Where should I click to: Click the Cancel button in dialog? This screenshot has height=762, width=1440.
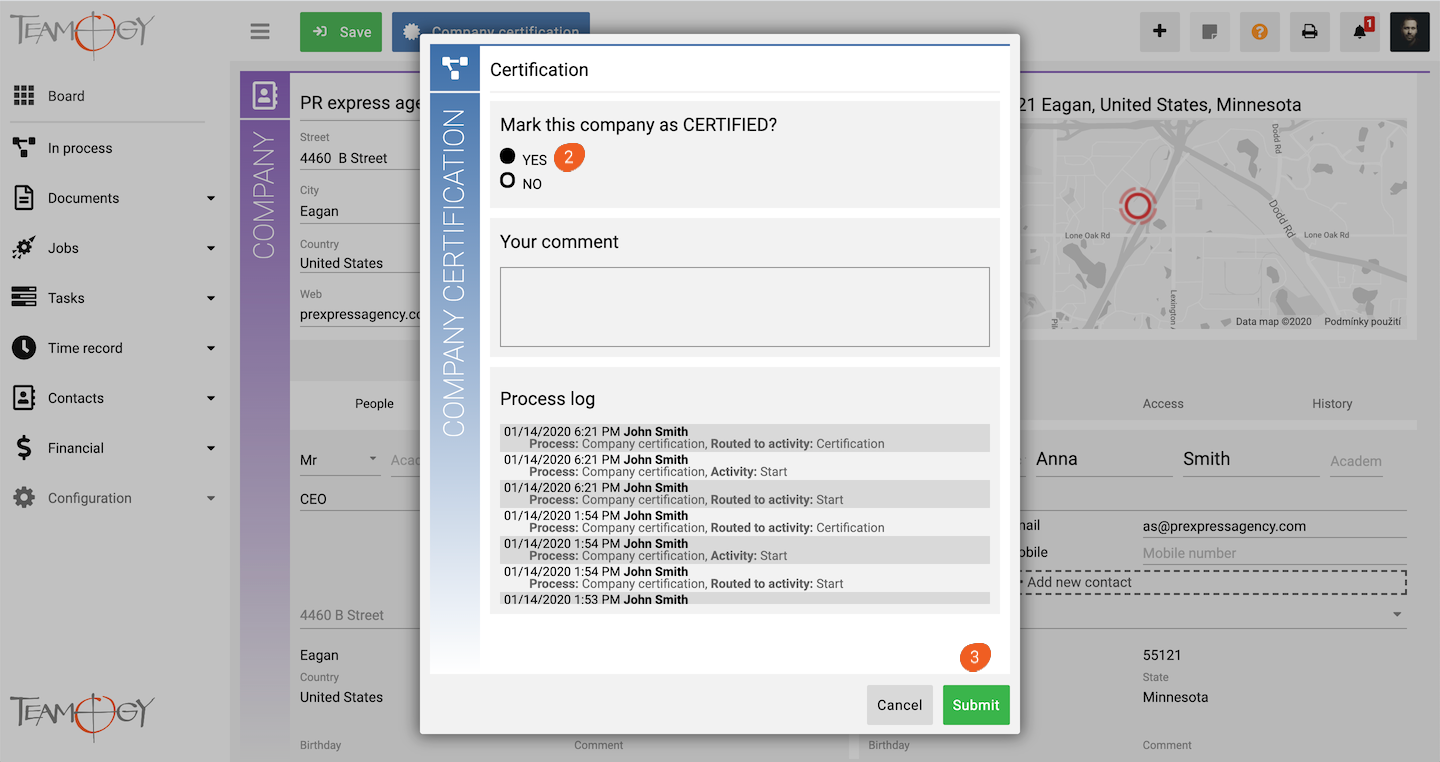[900, 705]
